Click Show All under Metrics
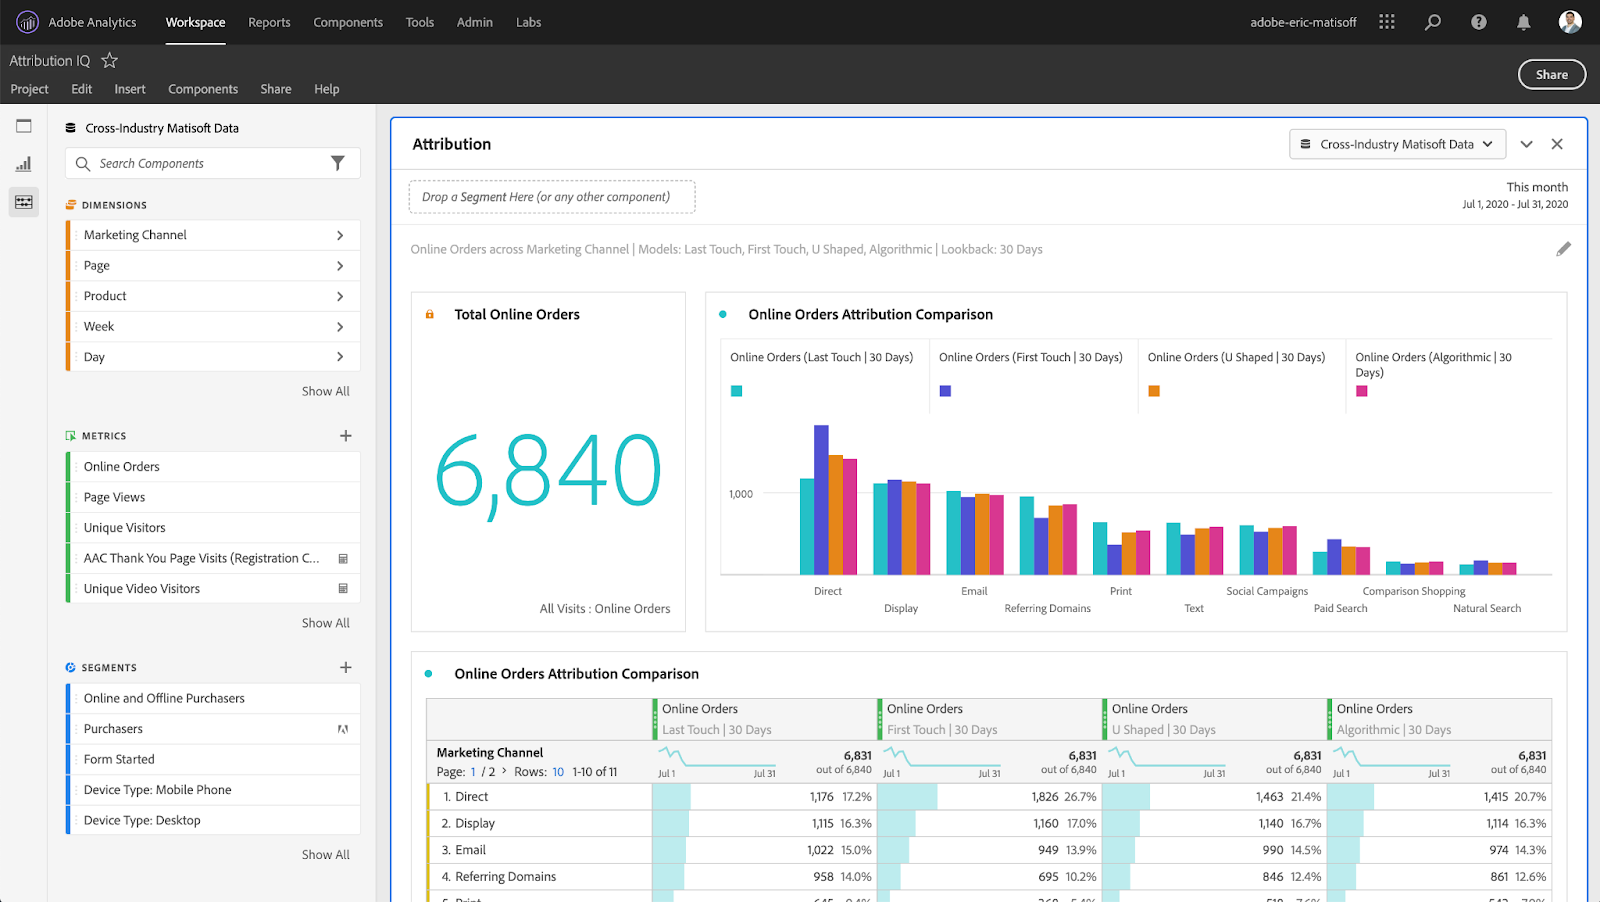Image resolution: width=1600 pixels, height=902 pixels. click(x=325, y=622)
